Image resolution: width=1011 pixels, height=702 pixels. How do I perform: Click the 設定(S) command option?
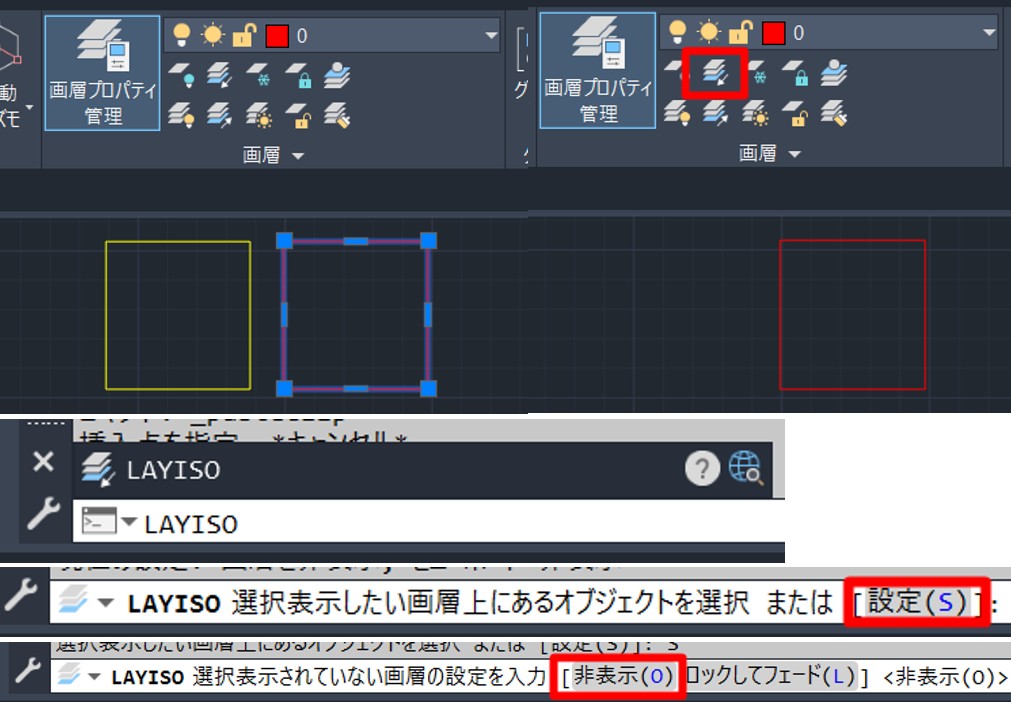pos(917,603)
